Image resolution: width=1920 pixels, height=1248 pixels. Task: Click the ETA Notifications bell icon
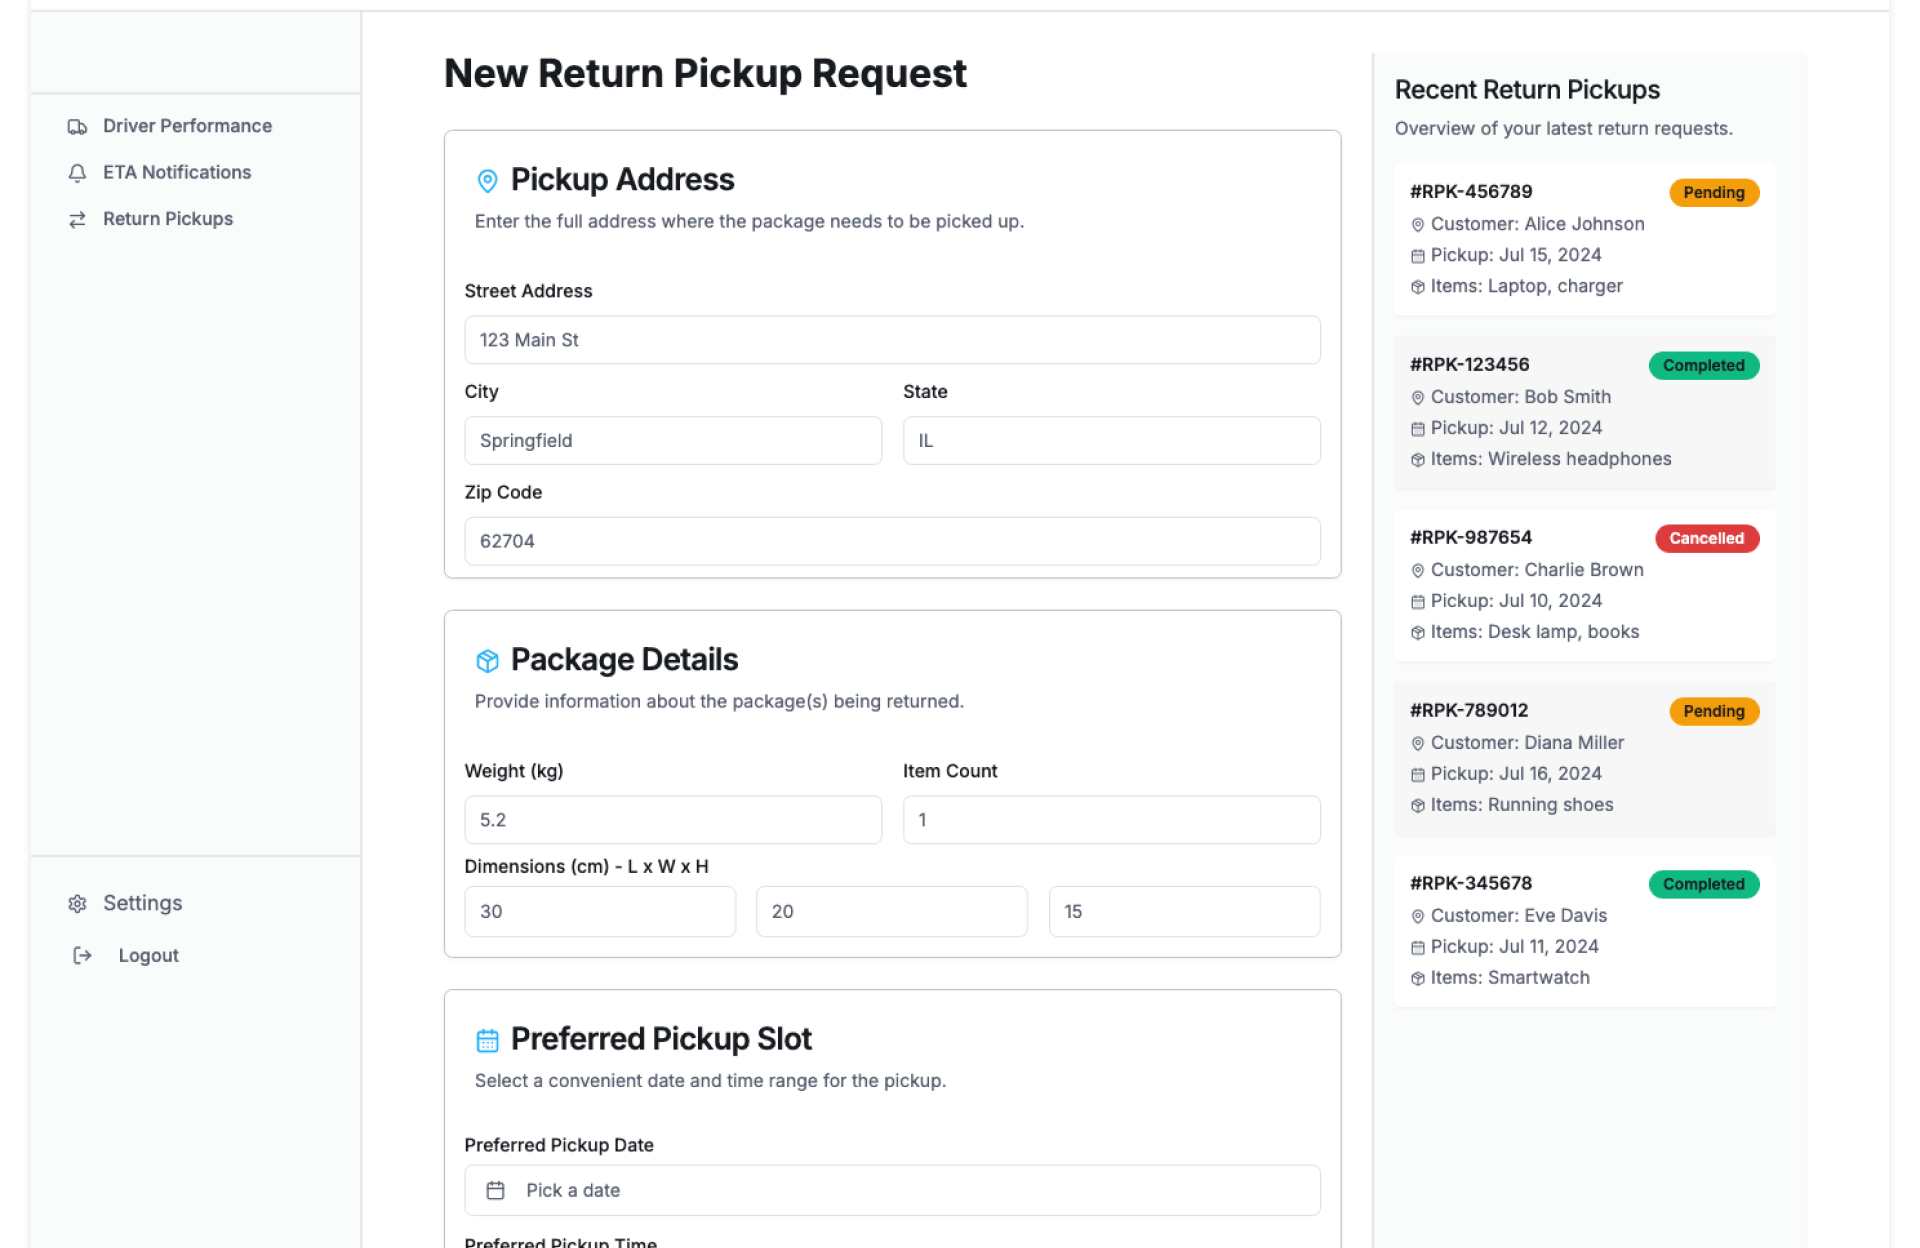(x=77, y=173)
